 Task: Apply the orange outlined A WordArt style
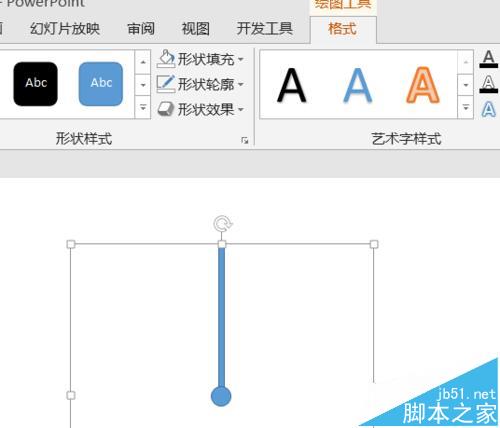tap(423, 85)
